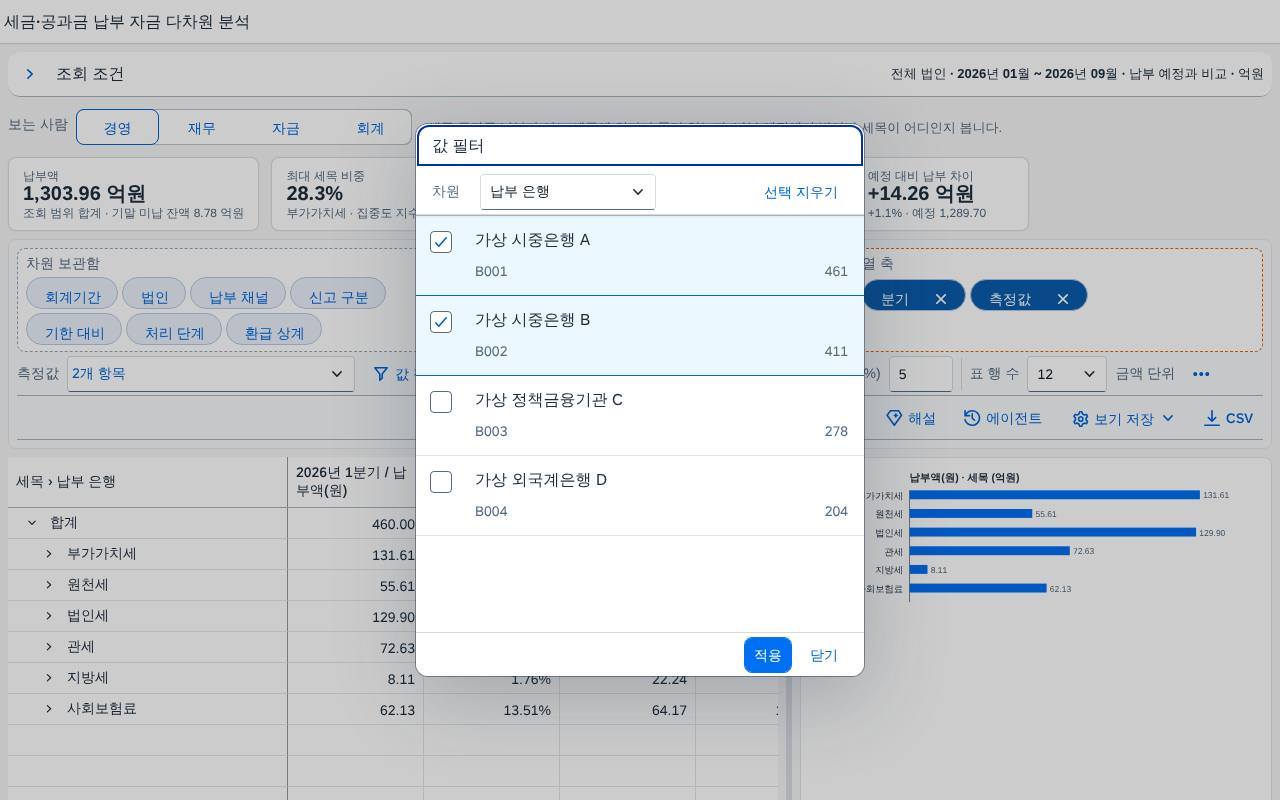The height and width of the screenshot is (800, 1280).
Task: Select the 처리 단계 dimension chip
Action: 174,330
